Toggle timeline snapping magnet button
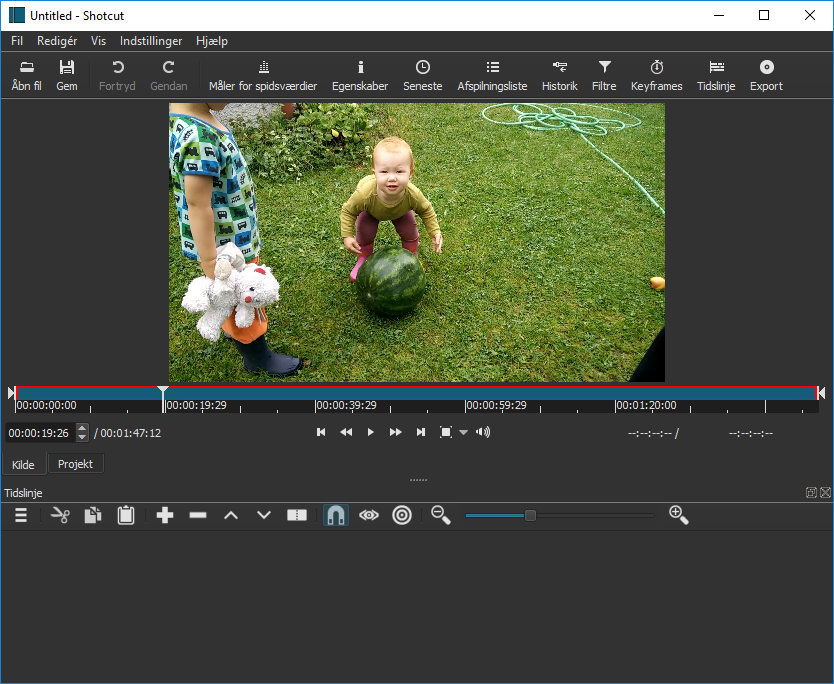Image resolution: width=834 pixels, height=684 pixels. [336, 515]
